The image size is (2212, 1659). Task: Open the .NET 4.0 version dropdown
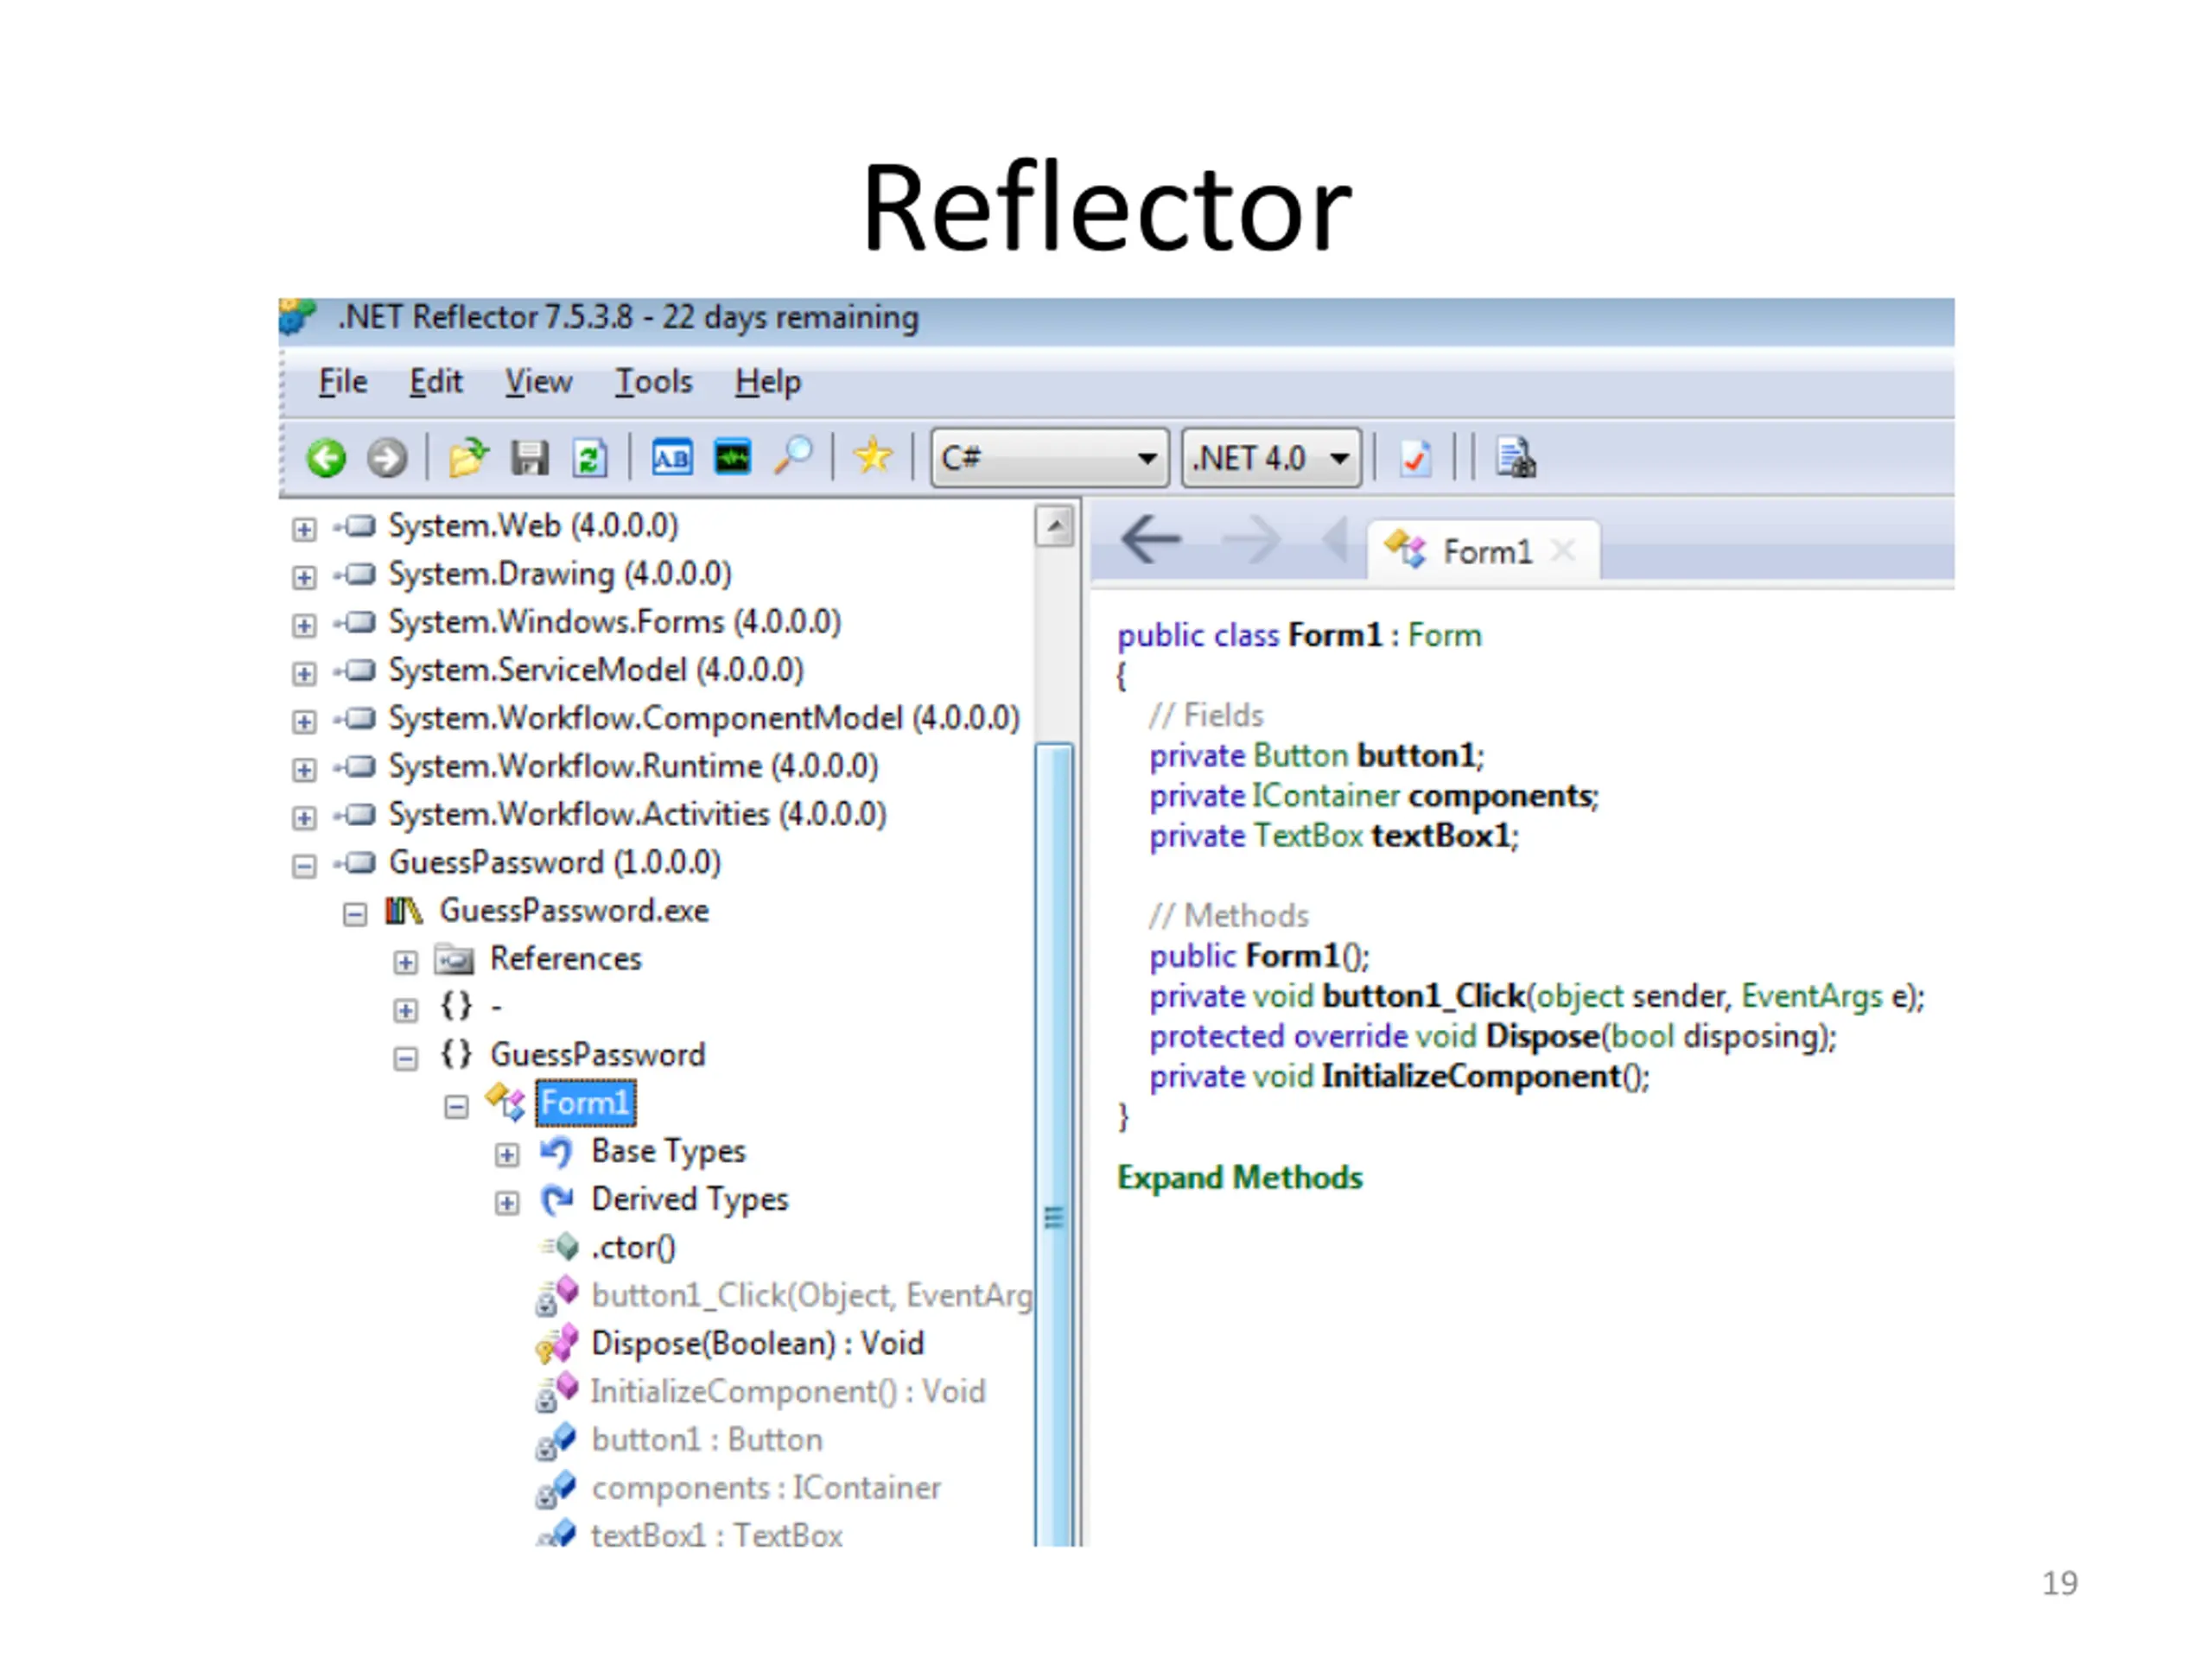1271,459
